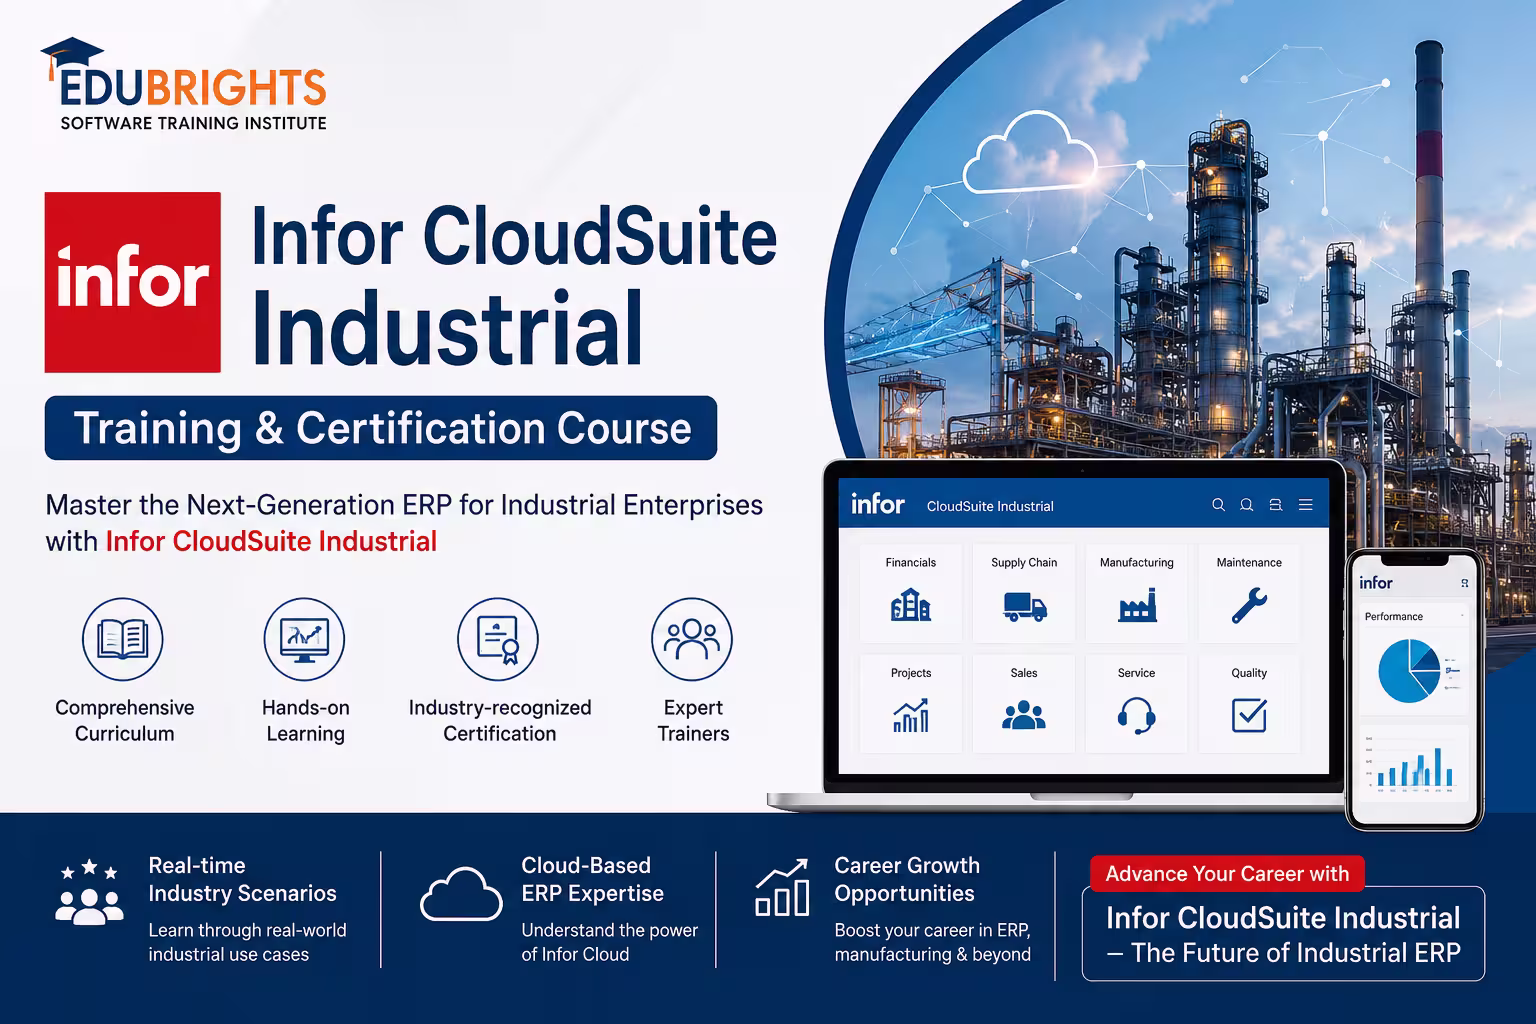Open the Projects chart icon

(910, 715)
